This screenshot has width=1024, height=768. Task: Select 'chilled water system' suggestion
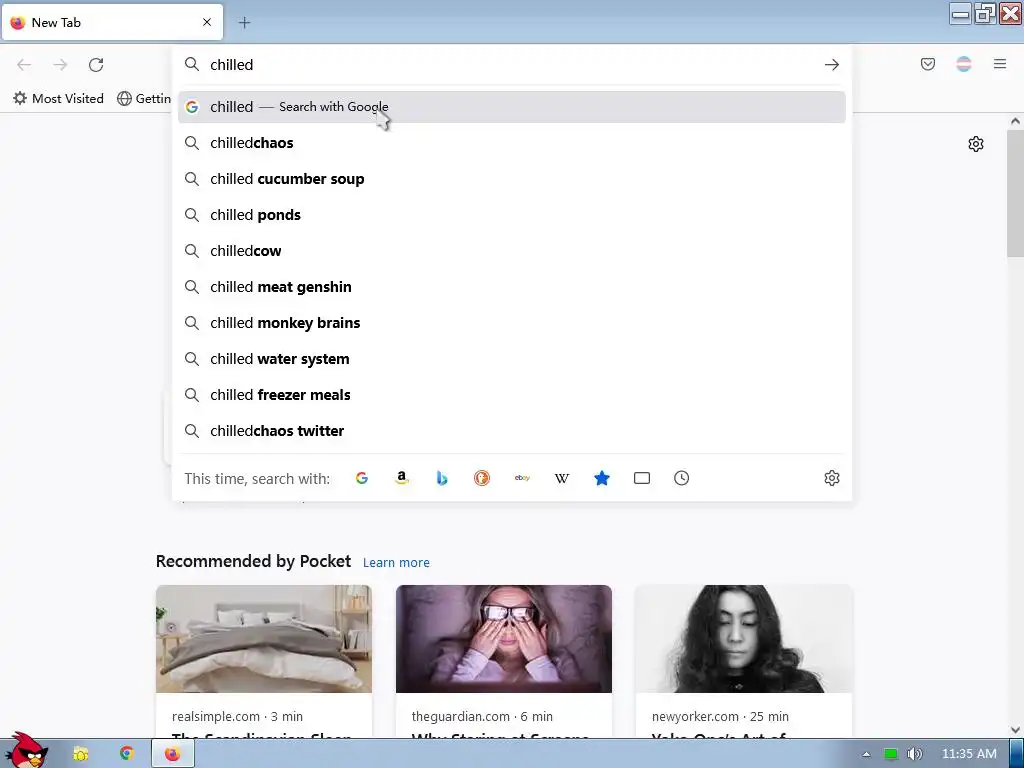(511, 359)
